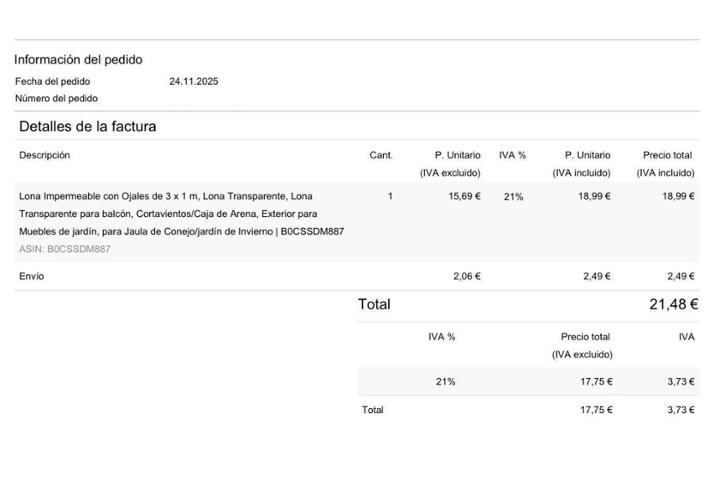The image size is (720, 480).
Task: Click the "Envío" row label
Action: (x=32, y=276)
